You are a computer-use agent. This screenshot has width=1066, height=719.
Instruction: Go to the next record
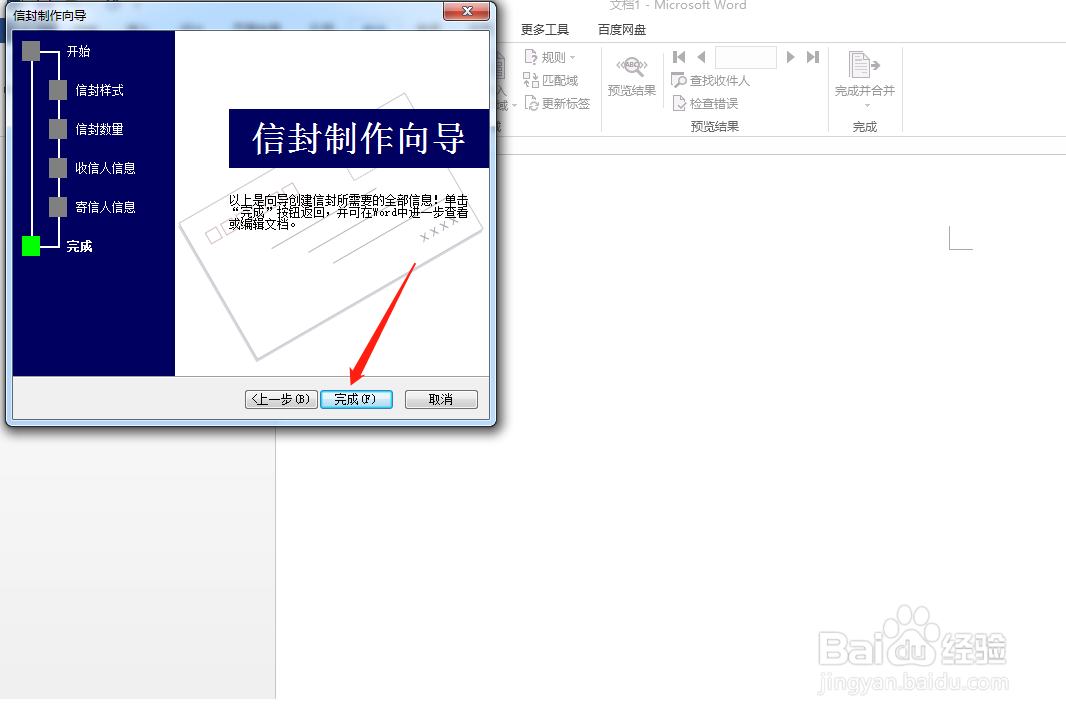790,57
